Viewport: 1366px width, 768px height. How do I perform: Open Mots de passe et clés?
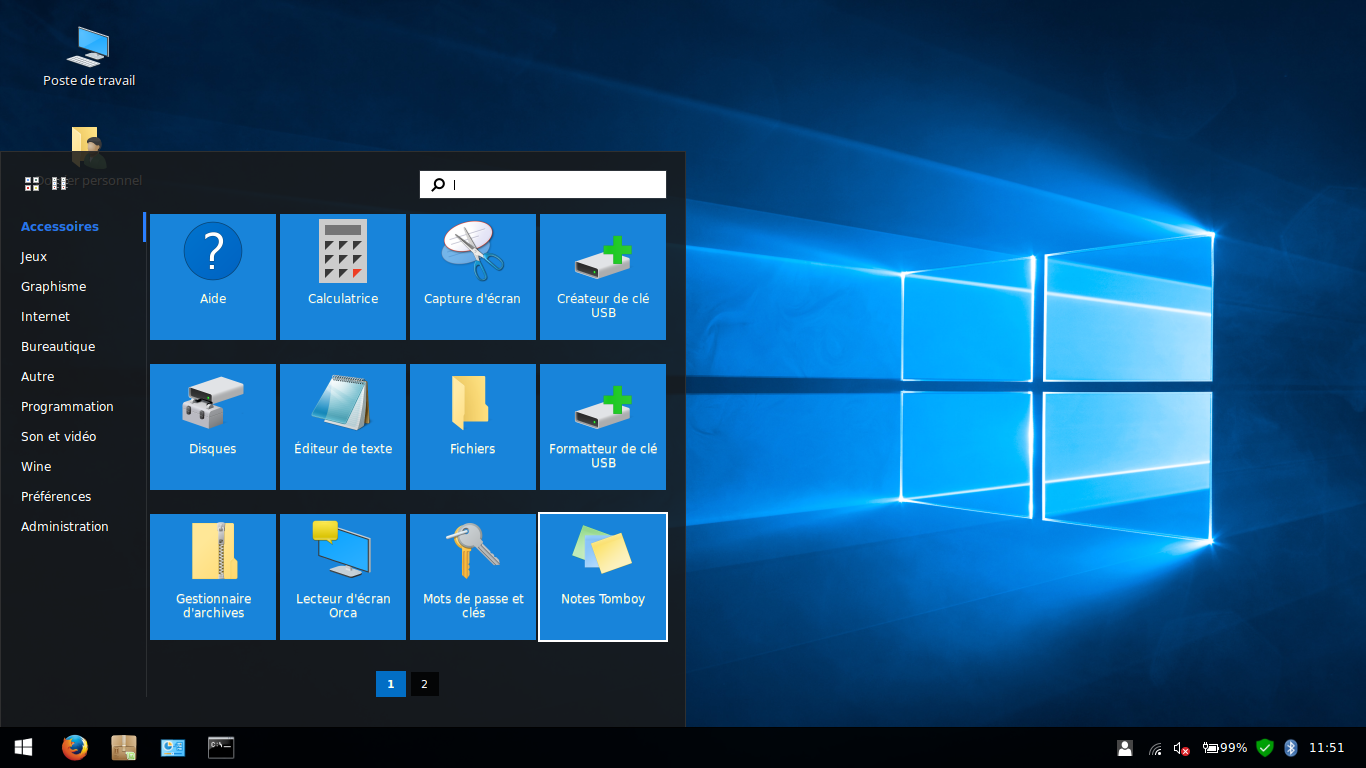pyautogui.click(x=473, y=577)
